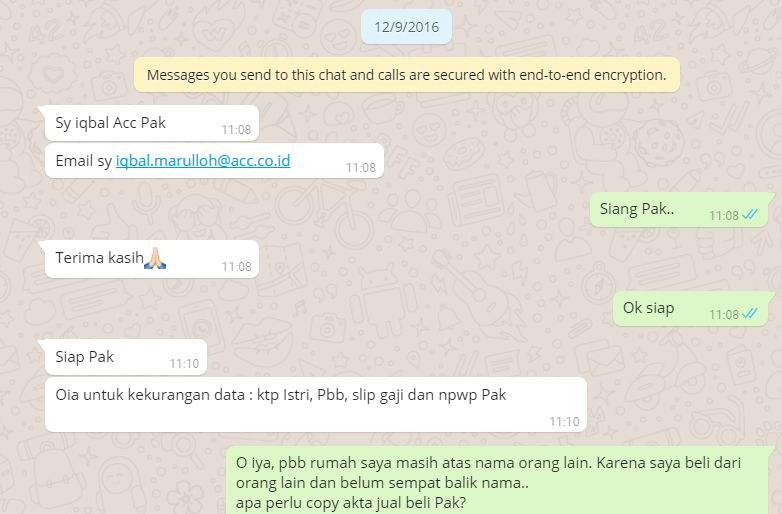Image resolution: width=782 pixels, height=514 pixels.
Task: Click the end-to-end encryption notice
Action: coord(406,75)
